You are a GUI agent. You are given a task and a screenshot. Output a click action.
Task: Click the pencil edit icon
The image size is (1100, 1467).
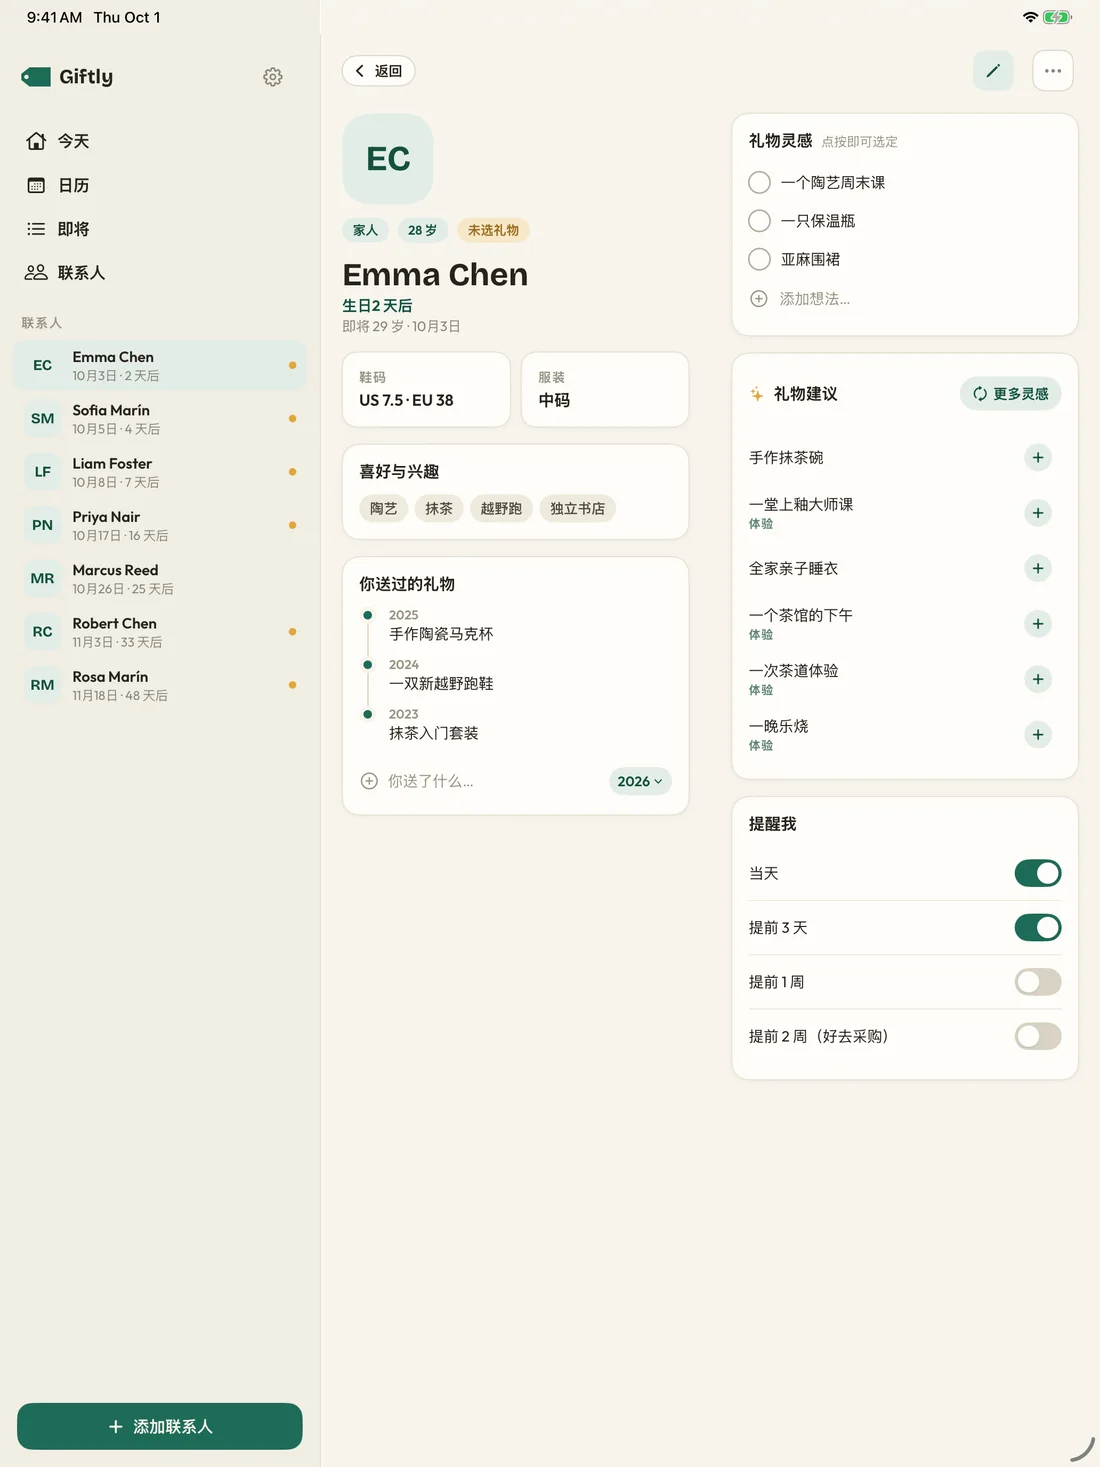(993, 71)
